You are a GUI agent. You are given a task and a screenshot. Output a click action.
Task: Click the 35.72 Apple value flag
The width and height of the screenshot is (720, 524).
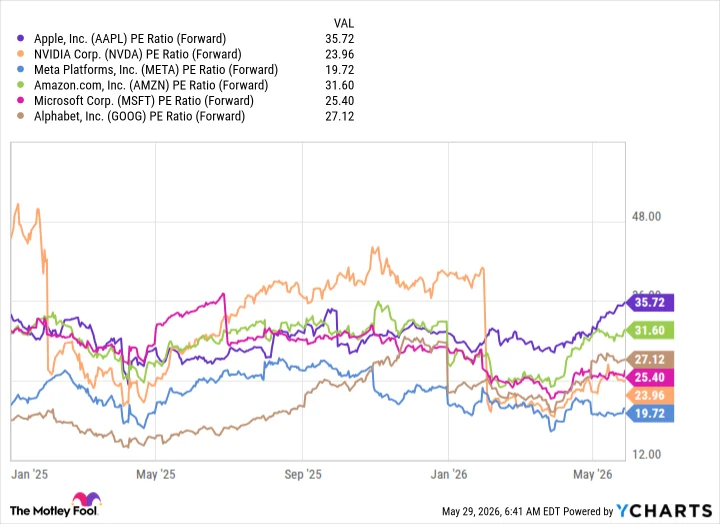tap(649, 303)
